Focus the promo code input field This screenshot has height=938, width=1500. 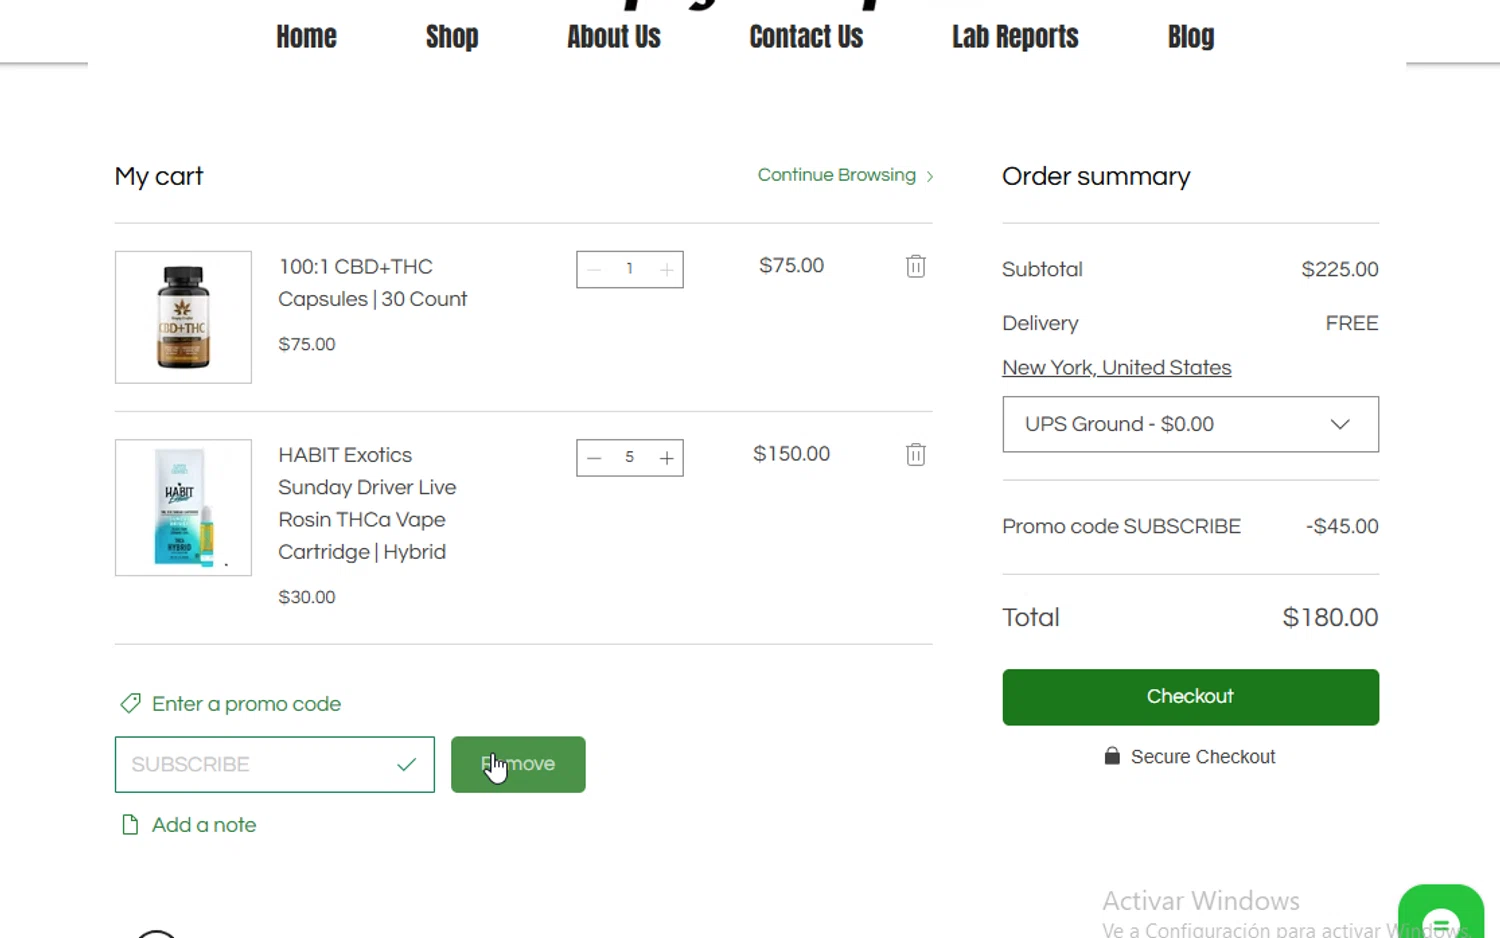274,765
